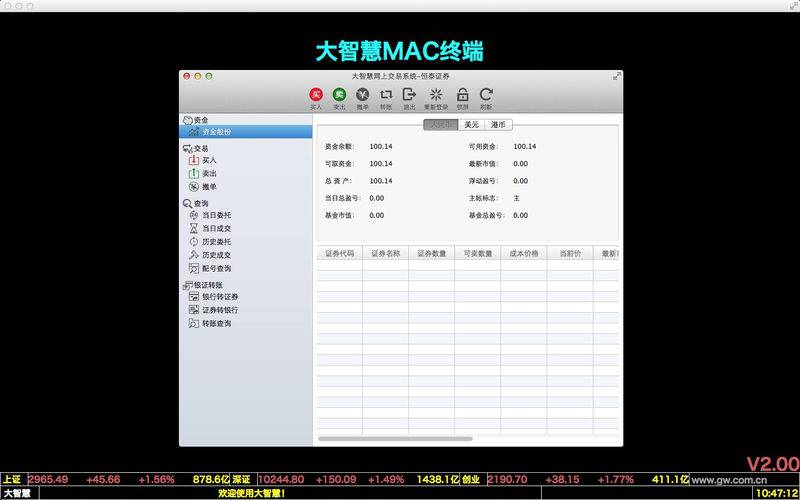
Task: Switch currency to the 港币 segment
Action: (498, 124)
